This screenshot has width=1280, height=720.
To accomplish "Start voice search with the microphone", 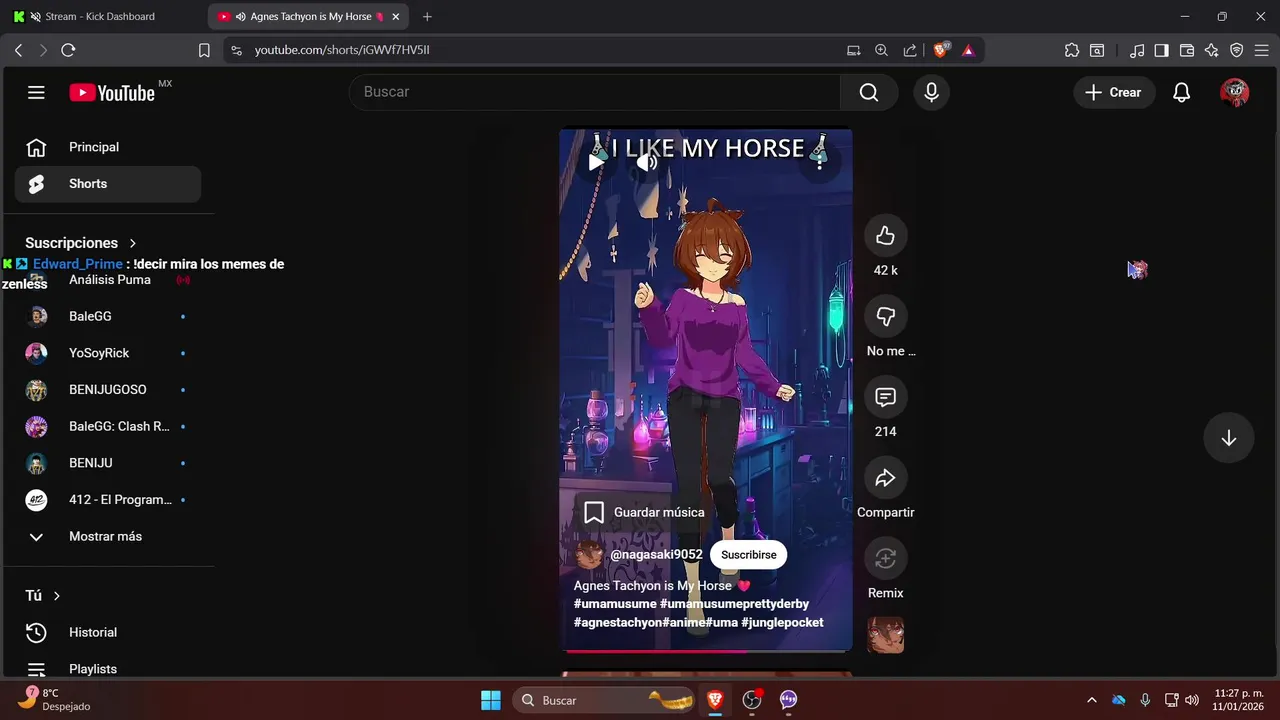I will pyautogui.click(x=931, y=92).
